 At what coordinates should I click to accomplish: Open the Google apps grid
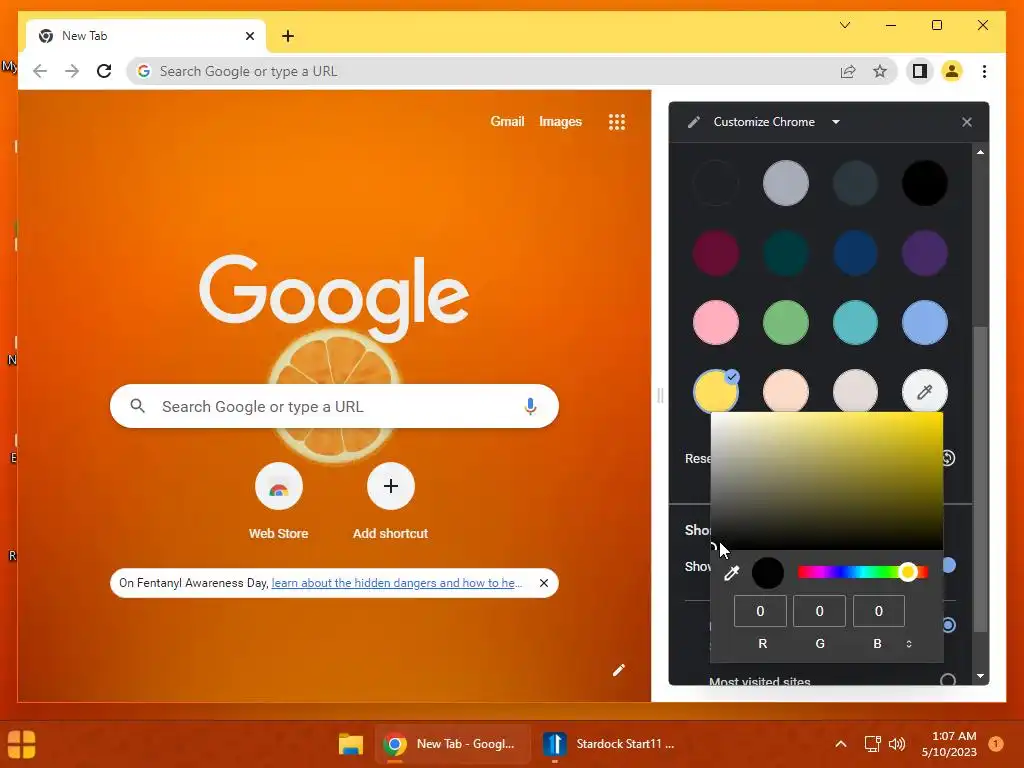tap(616, 122)
